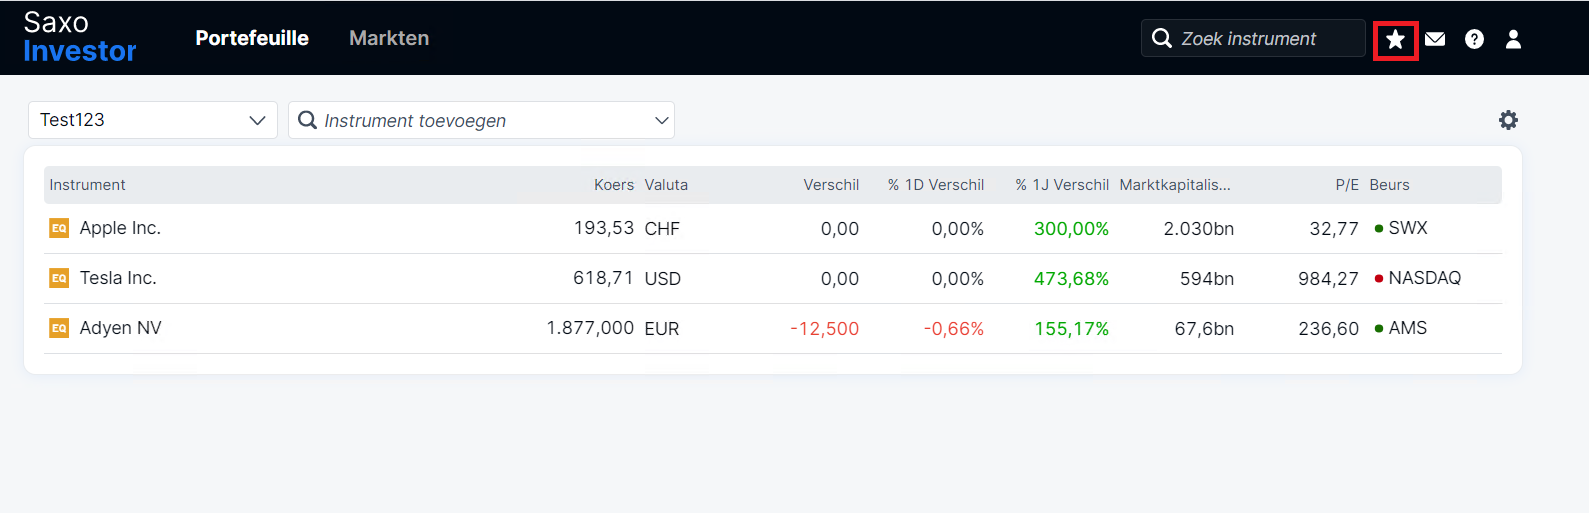The height and width of the screenshot is (513, 1589).
Task: Open the watchlist star icon
Action: pos(1395,39)
